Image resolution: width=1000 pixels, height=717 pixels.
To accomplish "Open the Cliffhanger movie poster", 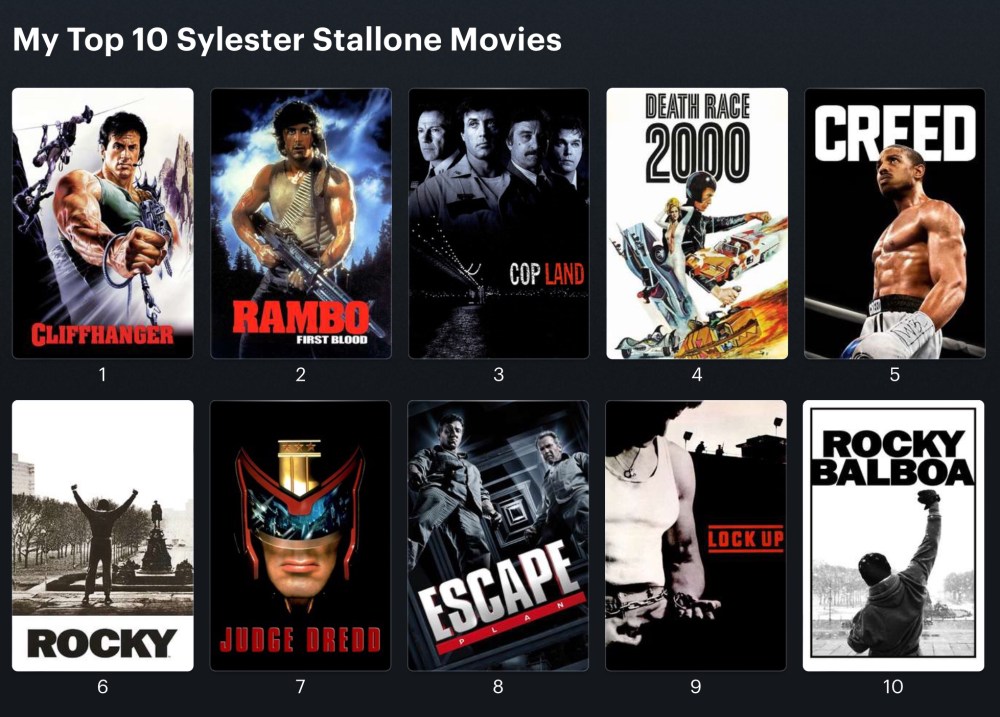I will pos(103,223).
